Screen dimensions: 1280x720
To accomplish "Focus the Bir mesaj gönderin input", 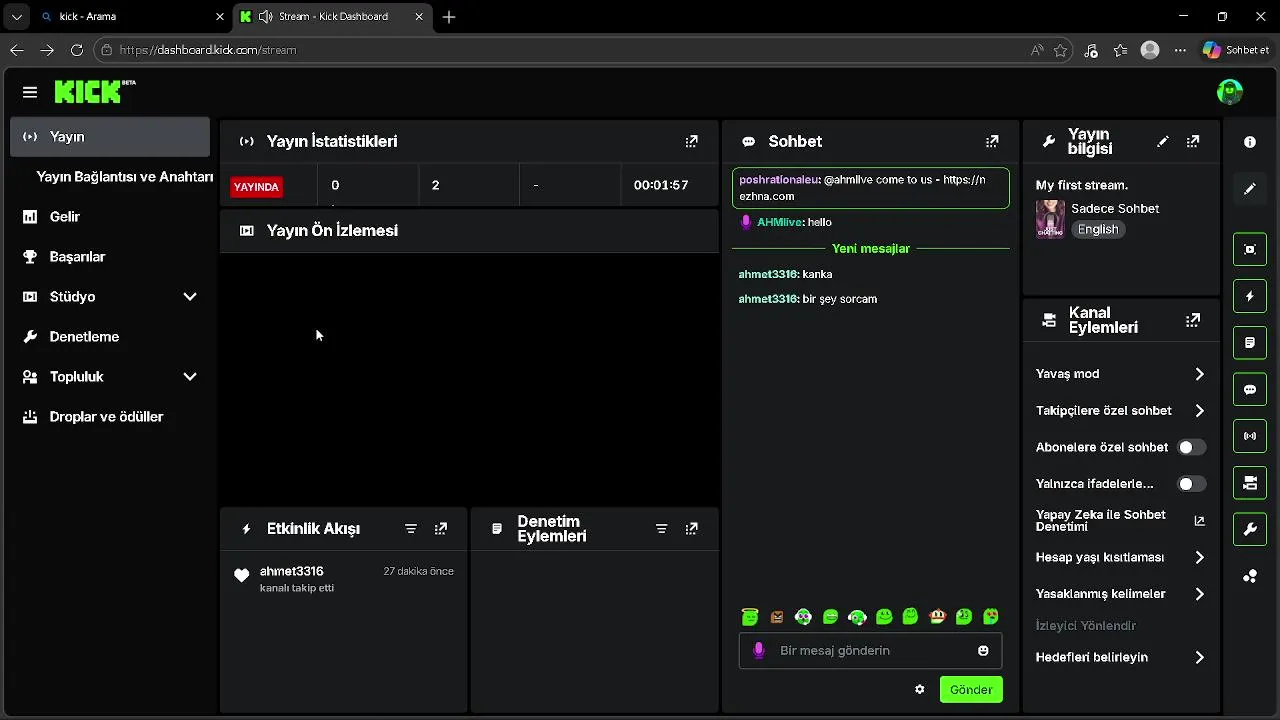I will point(870,650).
